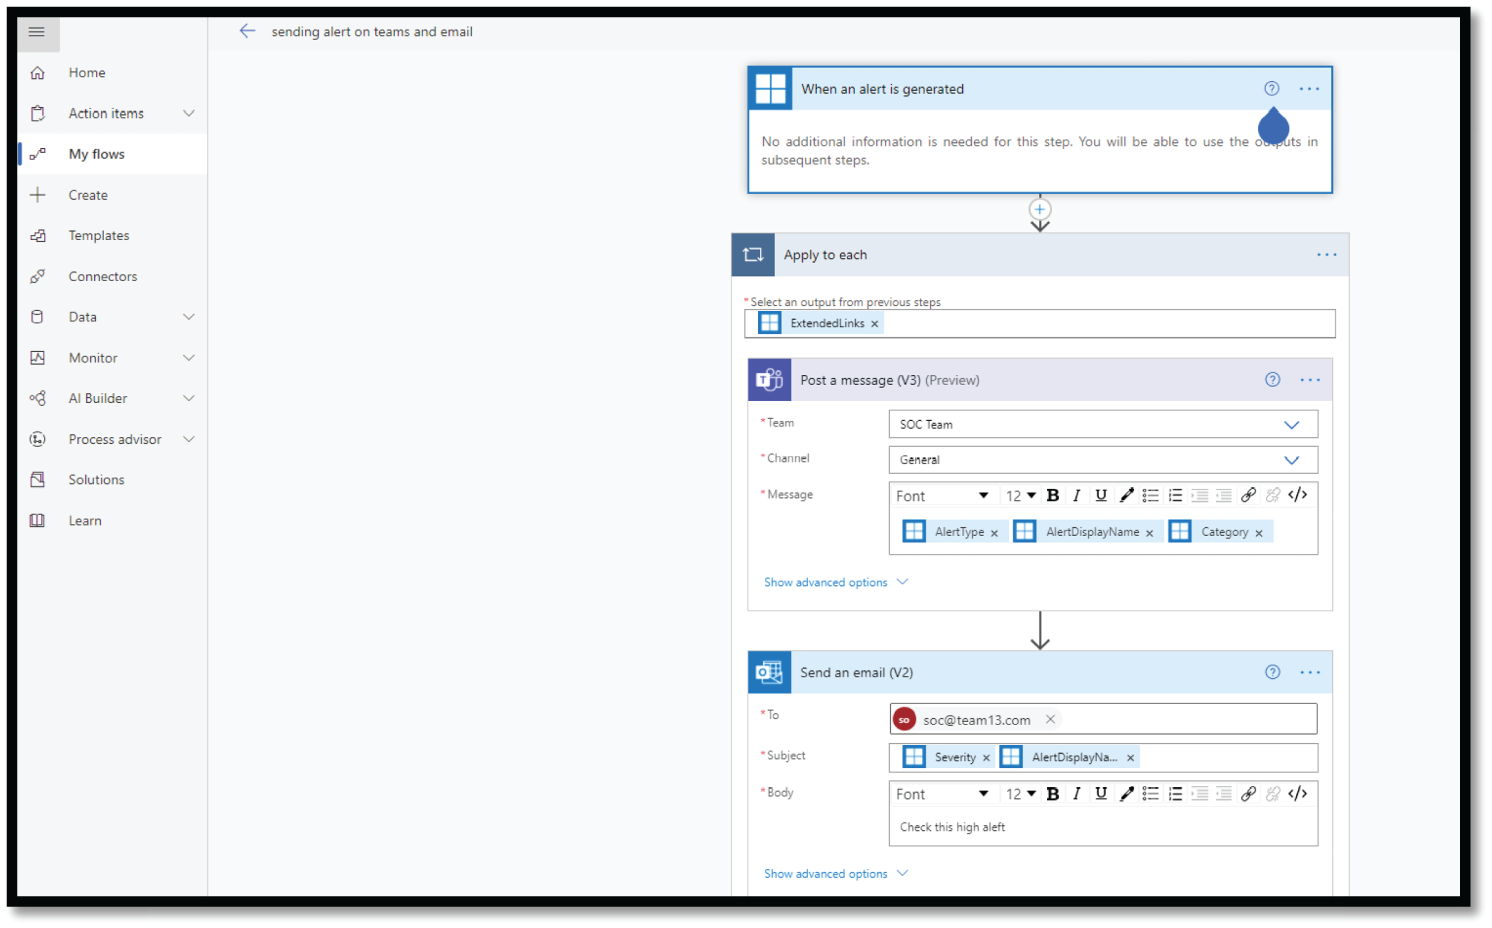Viewport: 1492px width, 928px height.
Task: Open font size dropdown in Body editor
Action: tap(1021, 794)
